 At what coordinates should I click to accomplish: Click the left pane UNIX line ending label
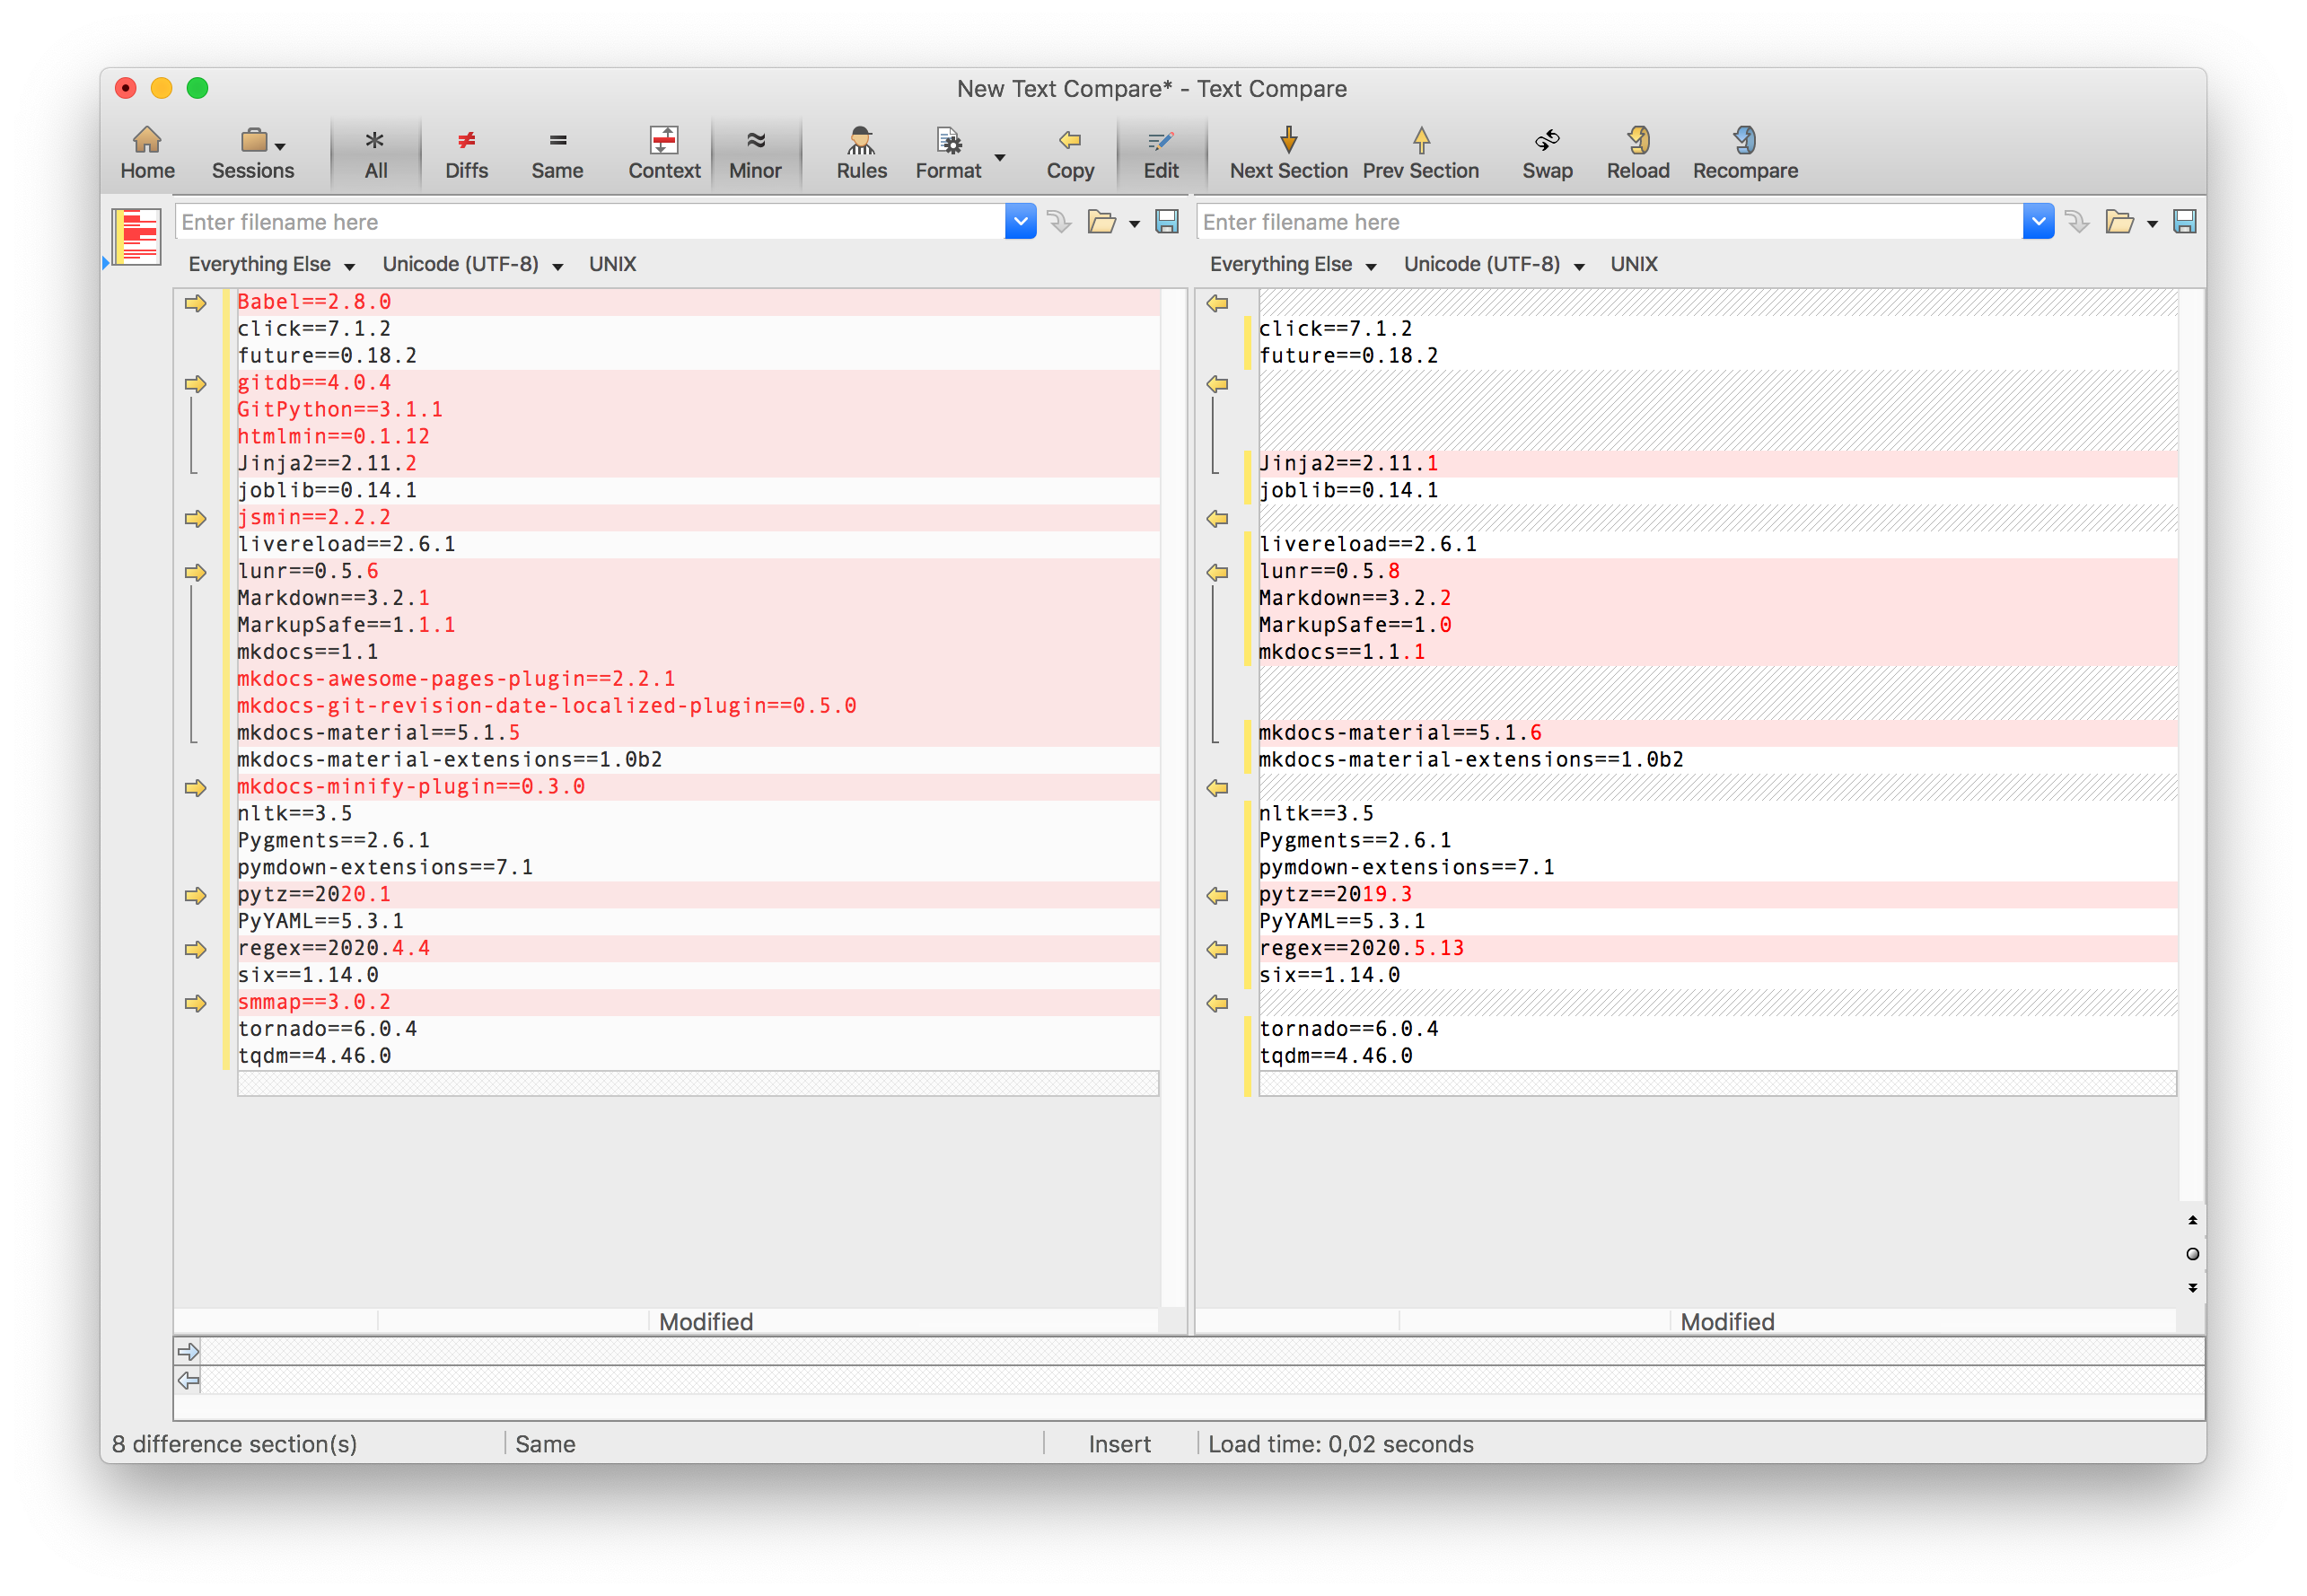tap(612, 264)
